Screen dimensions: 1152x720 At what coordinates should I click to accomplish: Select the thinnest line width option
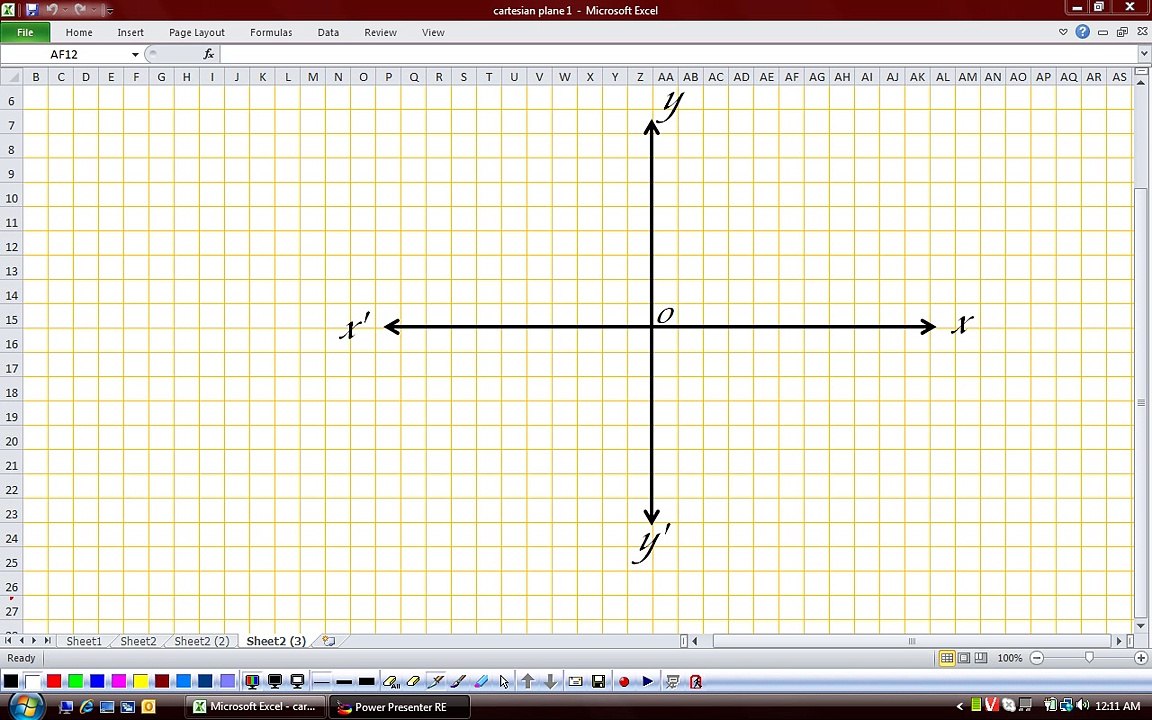[322, 682]
